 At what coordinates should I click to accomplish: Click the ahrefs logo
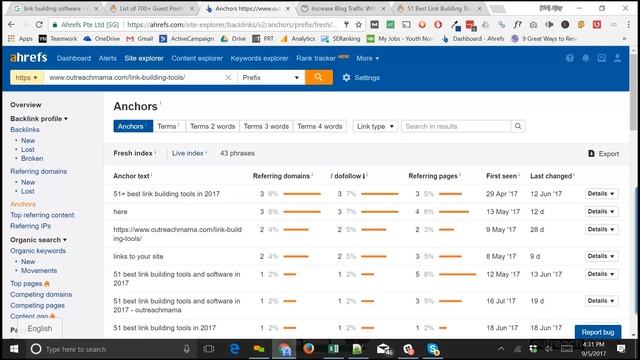point(29,58)
